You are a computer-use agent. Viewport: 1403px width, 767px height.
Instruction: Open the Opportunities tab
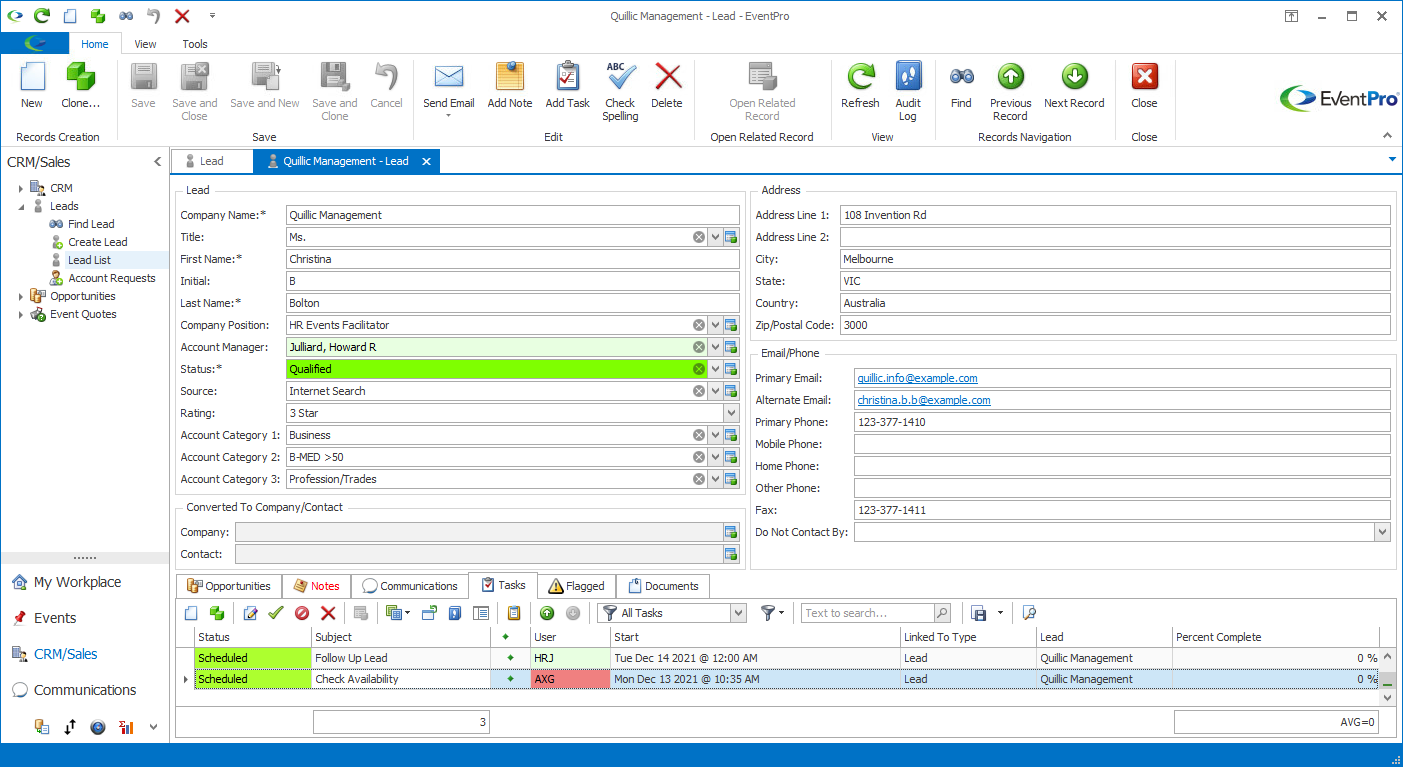tap(229, 586)
